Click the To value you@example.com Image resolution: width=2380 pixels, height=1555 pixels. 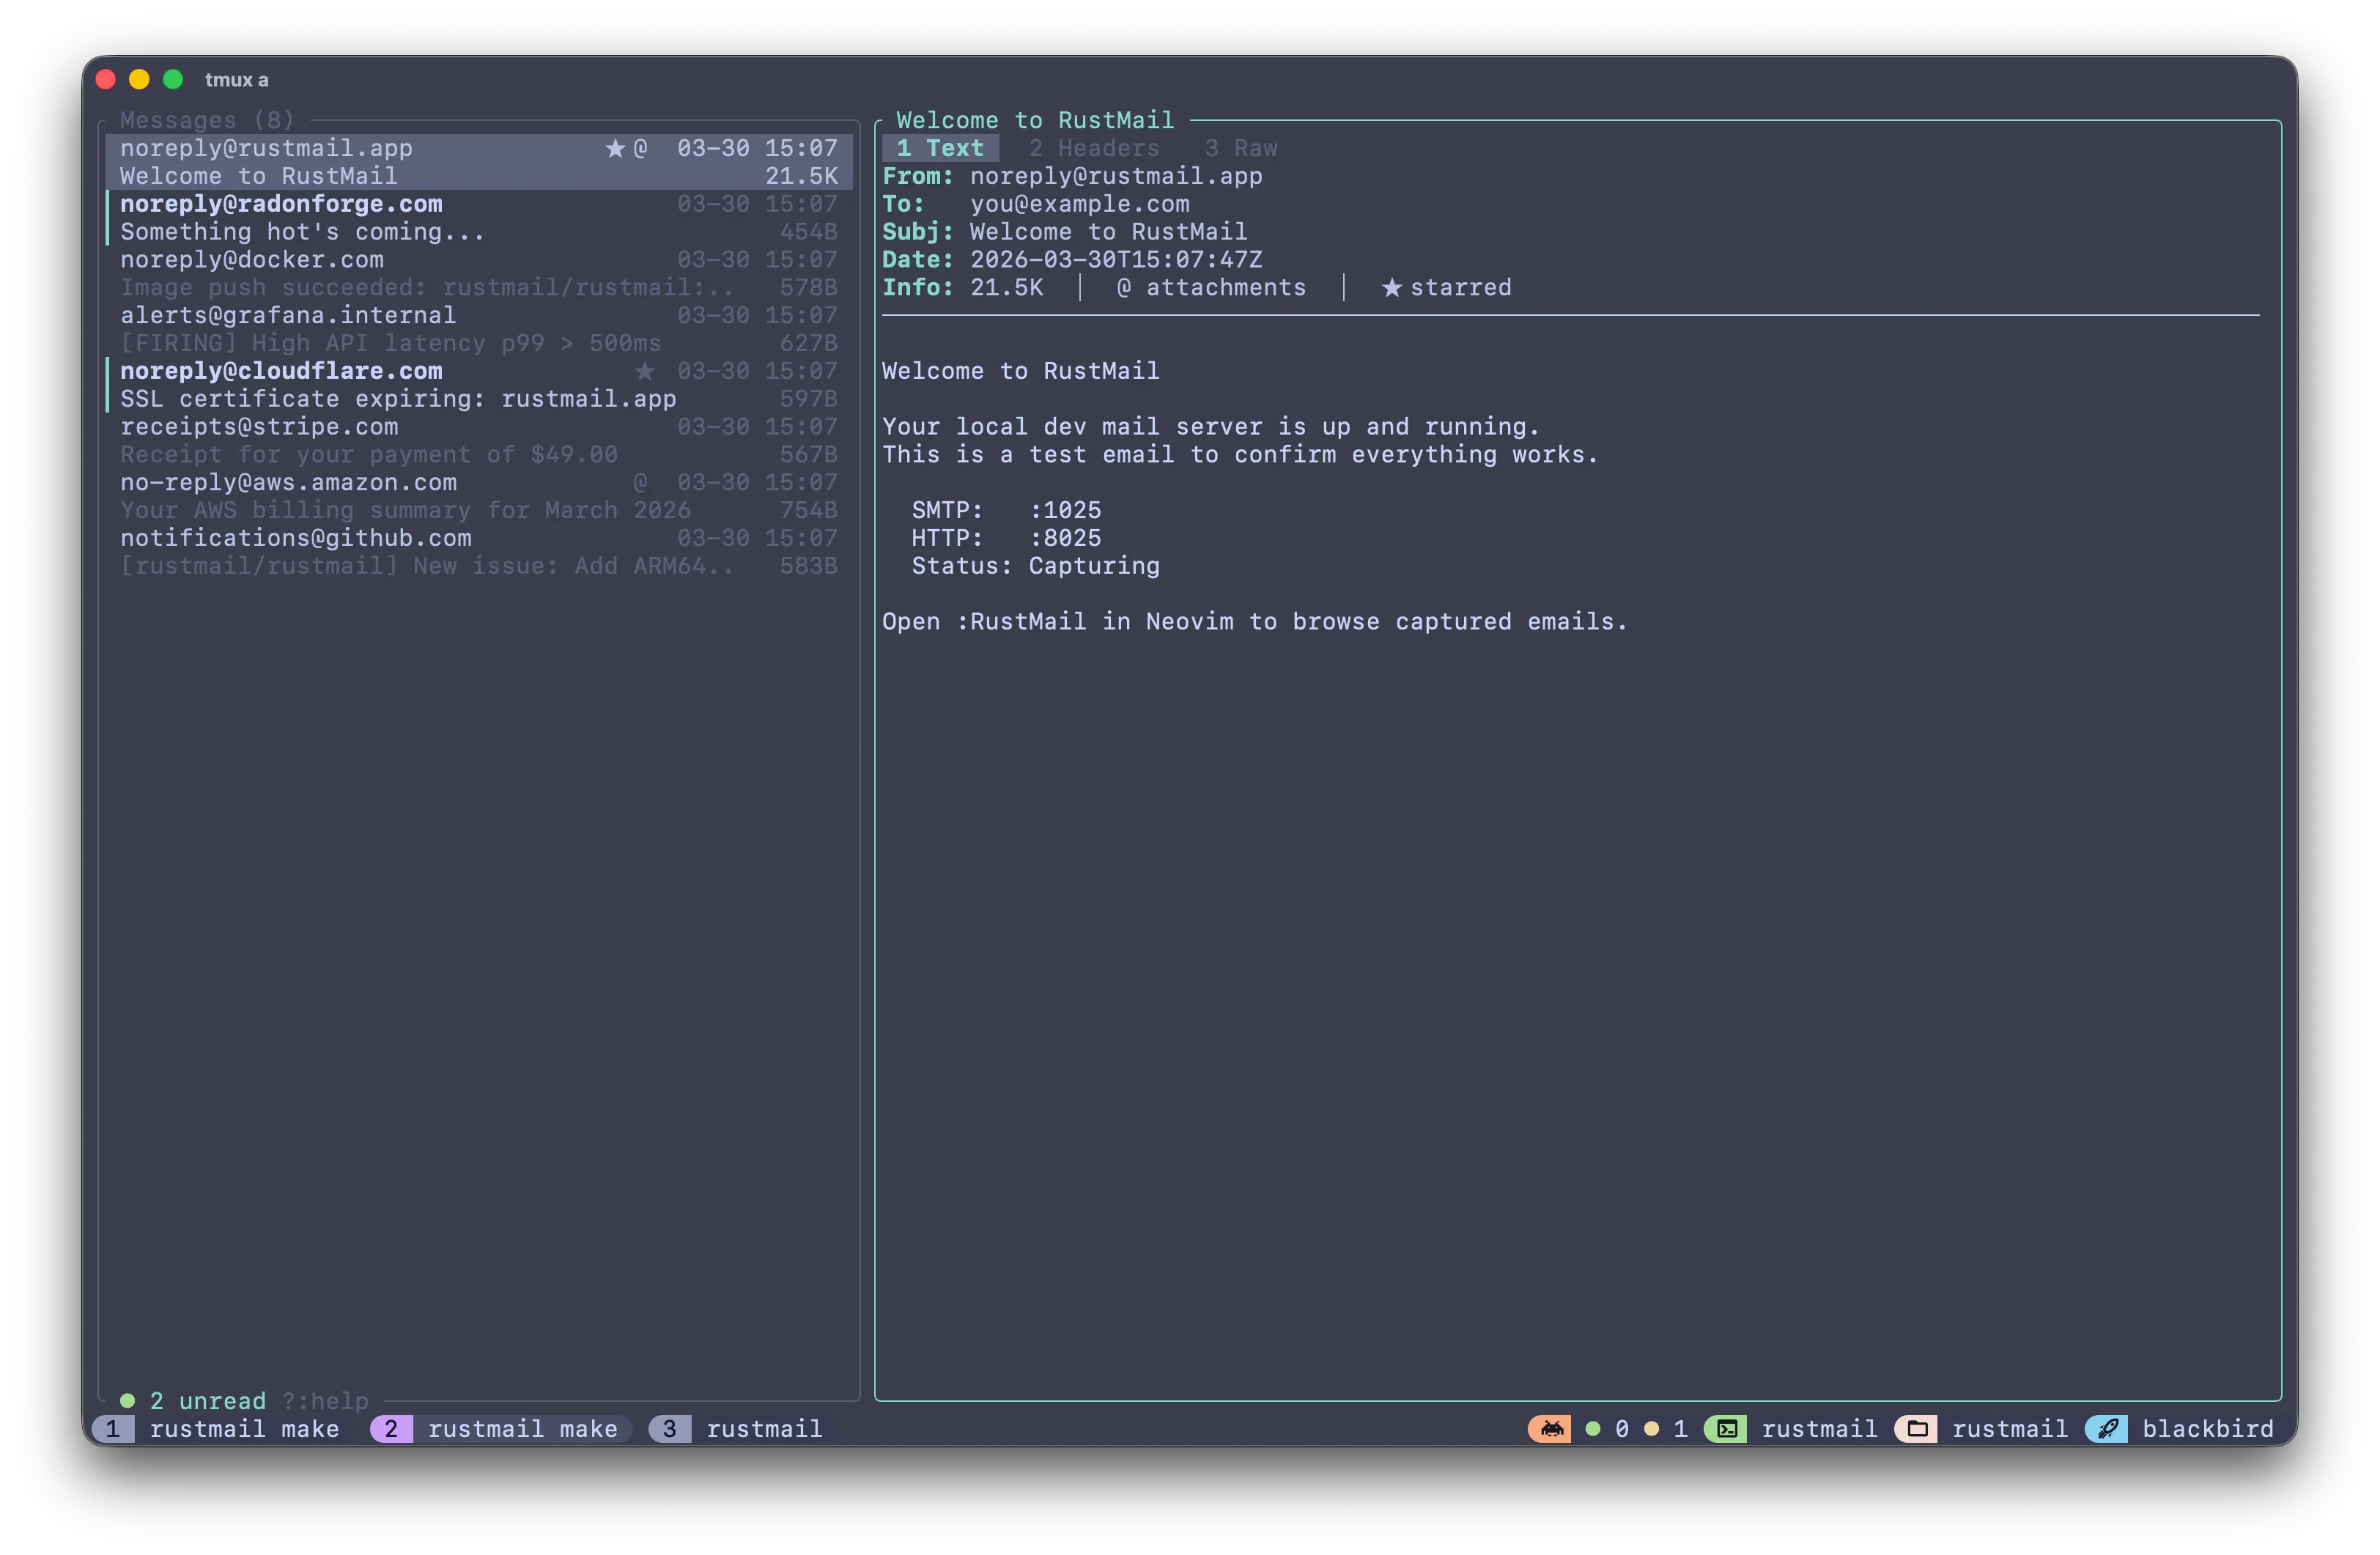(x=1080, y=204)
